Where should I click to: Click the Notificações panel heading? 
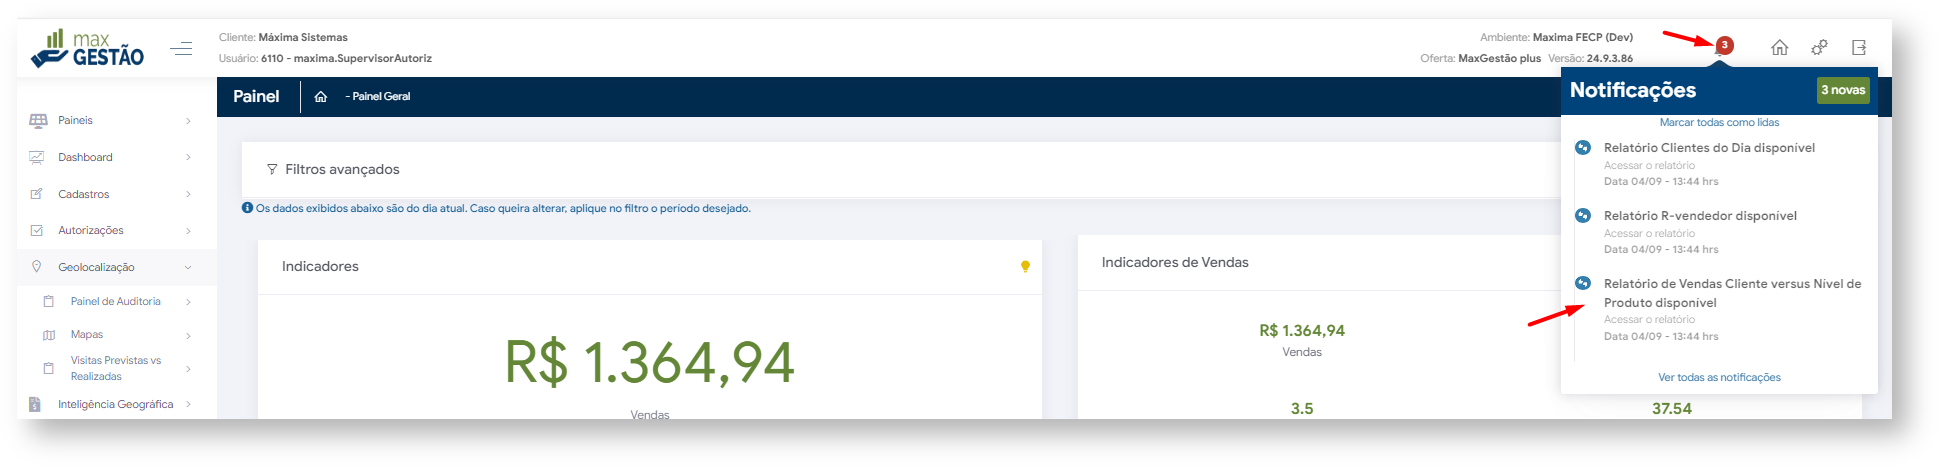coord(1633,90)
